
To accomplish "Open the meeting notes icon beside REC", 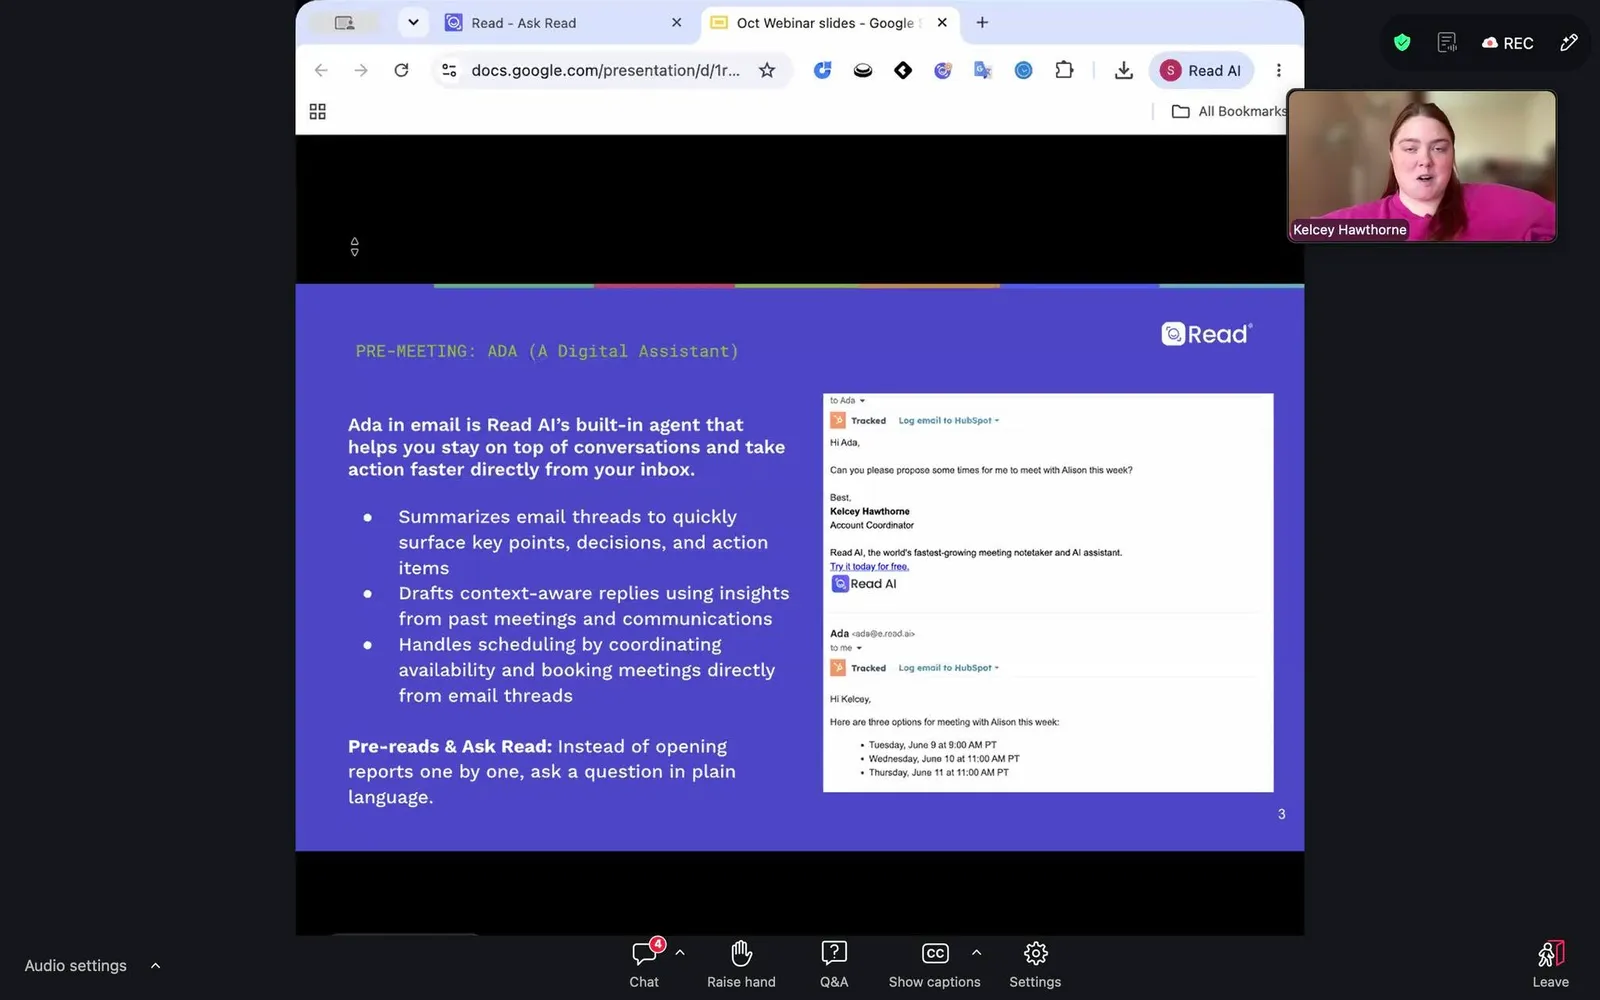I will (1447, 42).
